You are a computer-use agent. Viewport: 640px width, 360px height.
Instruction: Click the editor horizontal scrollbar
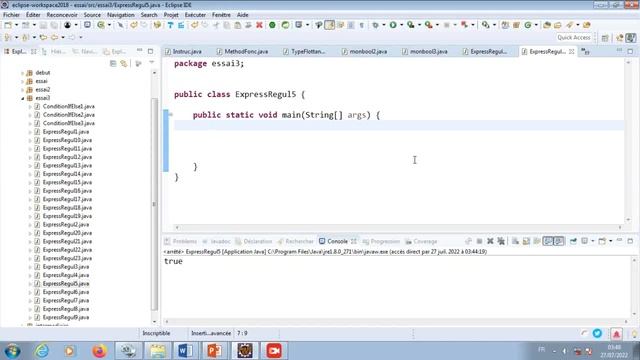pos(398,227)
